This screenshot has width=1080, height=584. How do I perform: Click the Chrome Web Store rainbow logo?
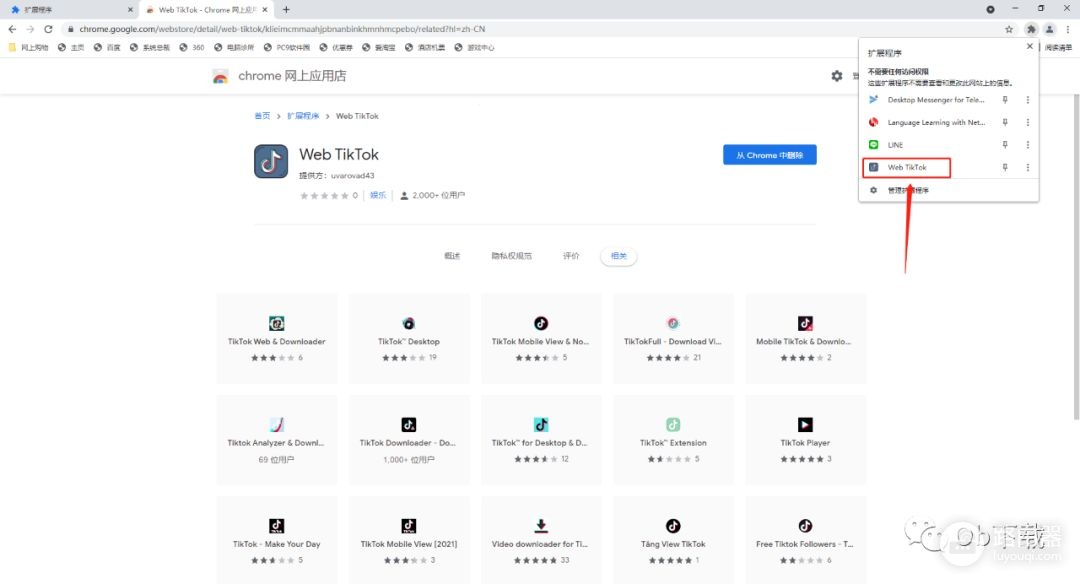coord(220,76)
